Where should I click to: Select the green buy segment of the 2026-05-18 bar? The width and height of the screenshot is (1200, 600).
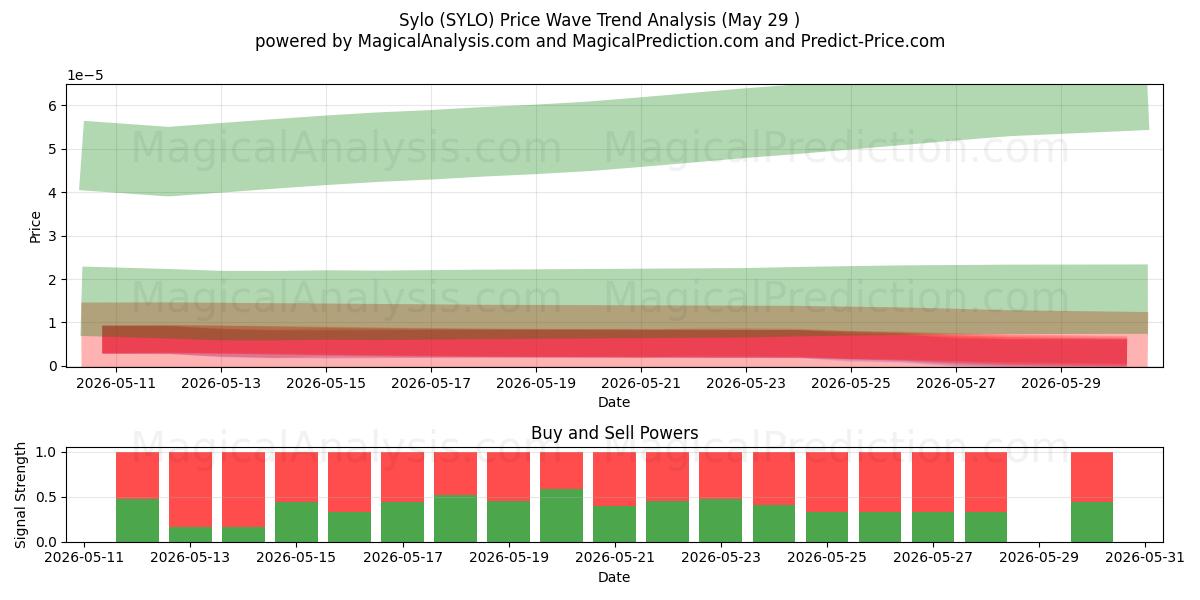click(x=455, y=518)
